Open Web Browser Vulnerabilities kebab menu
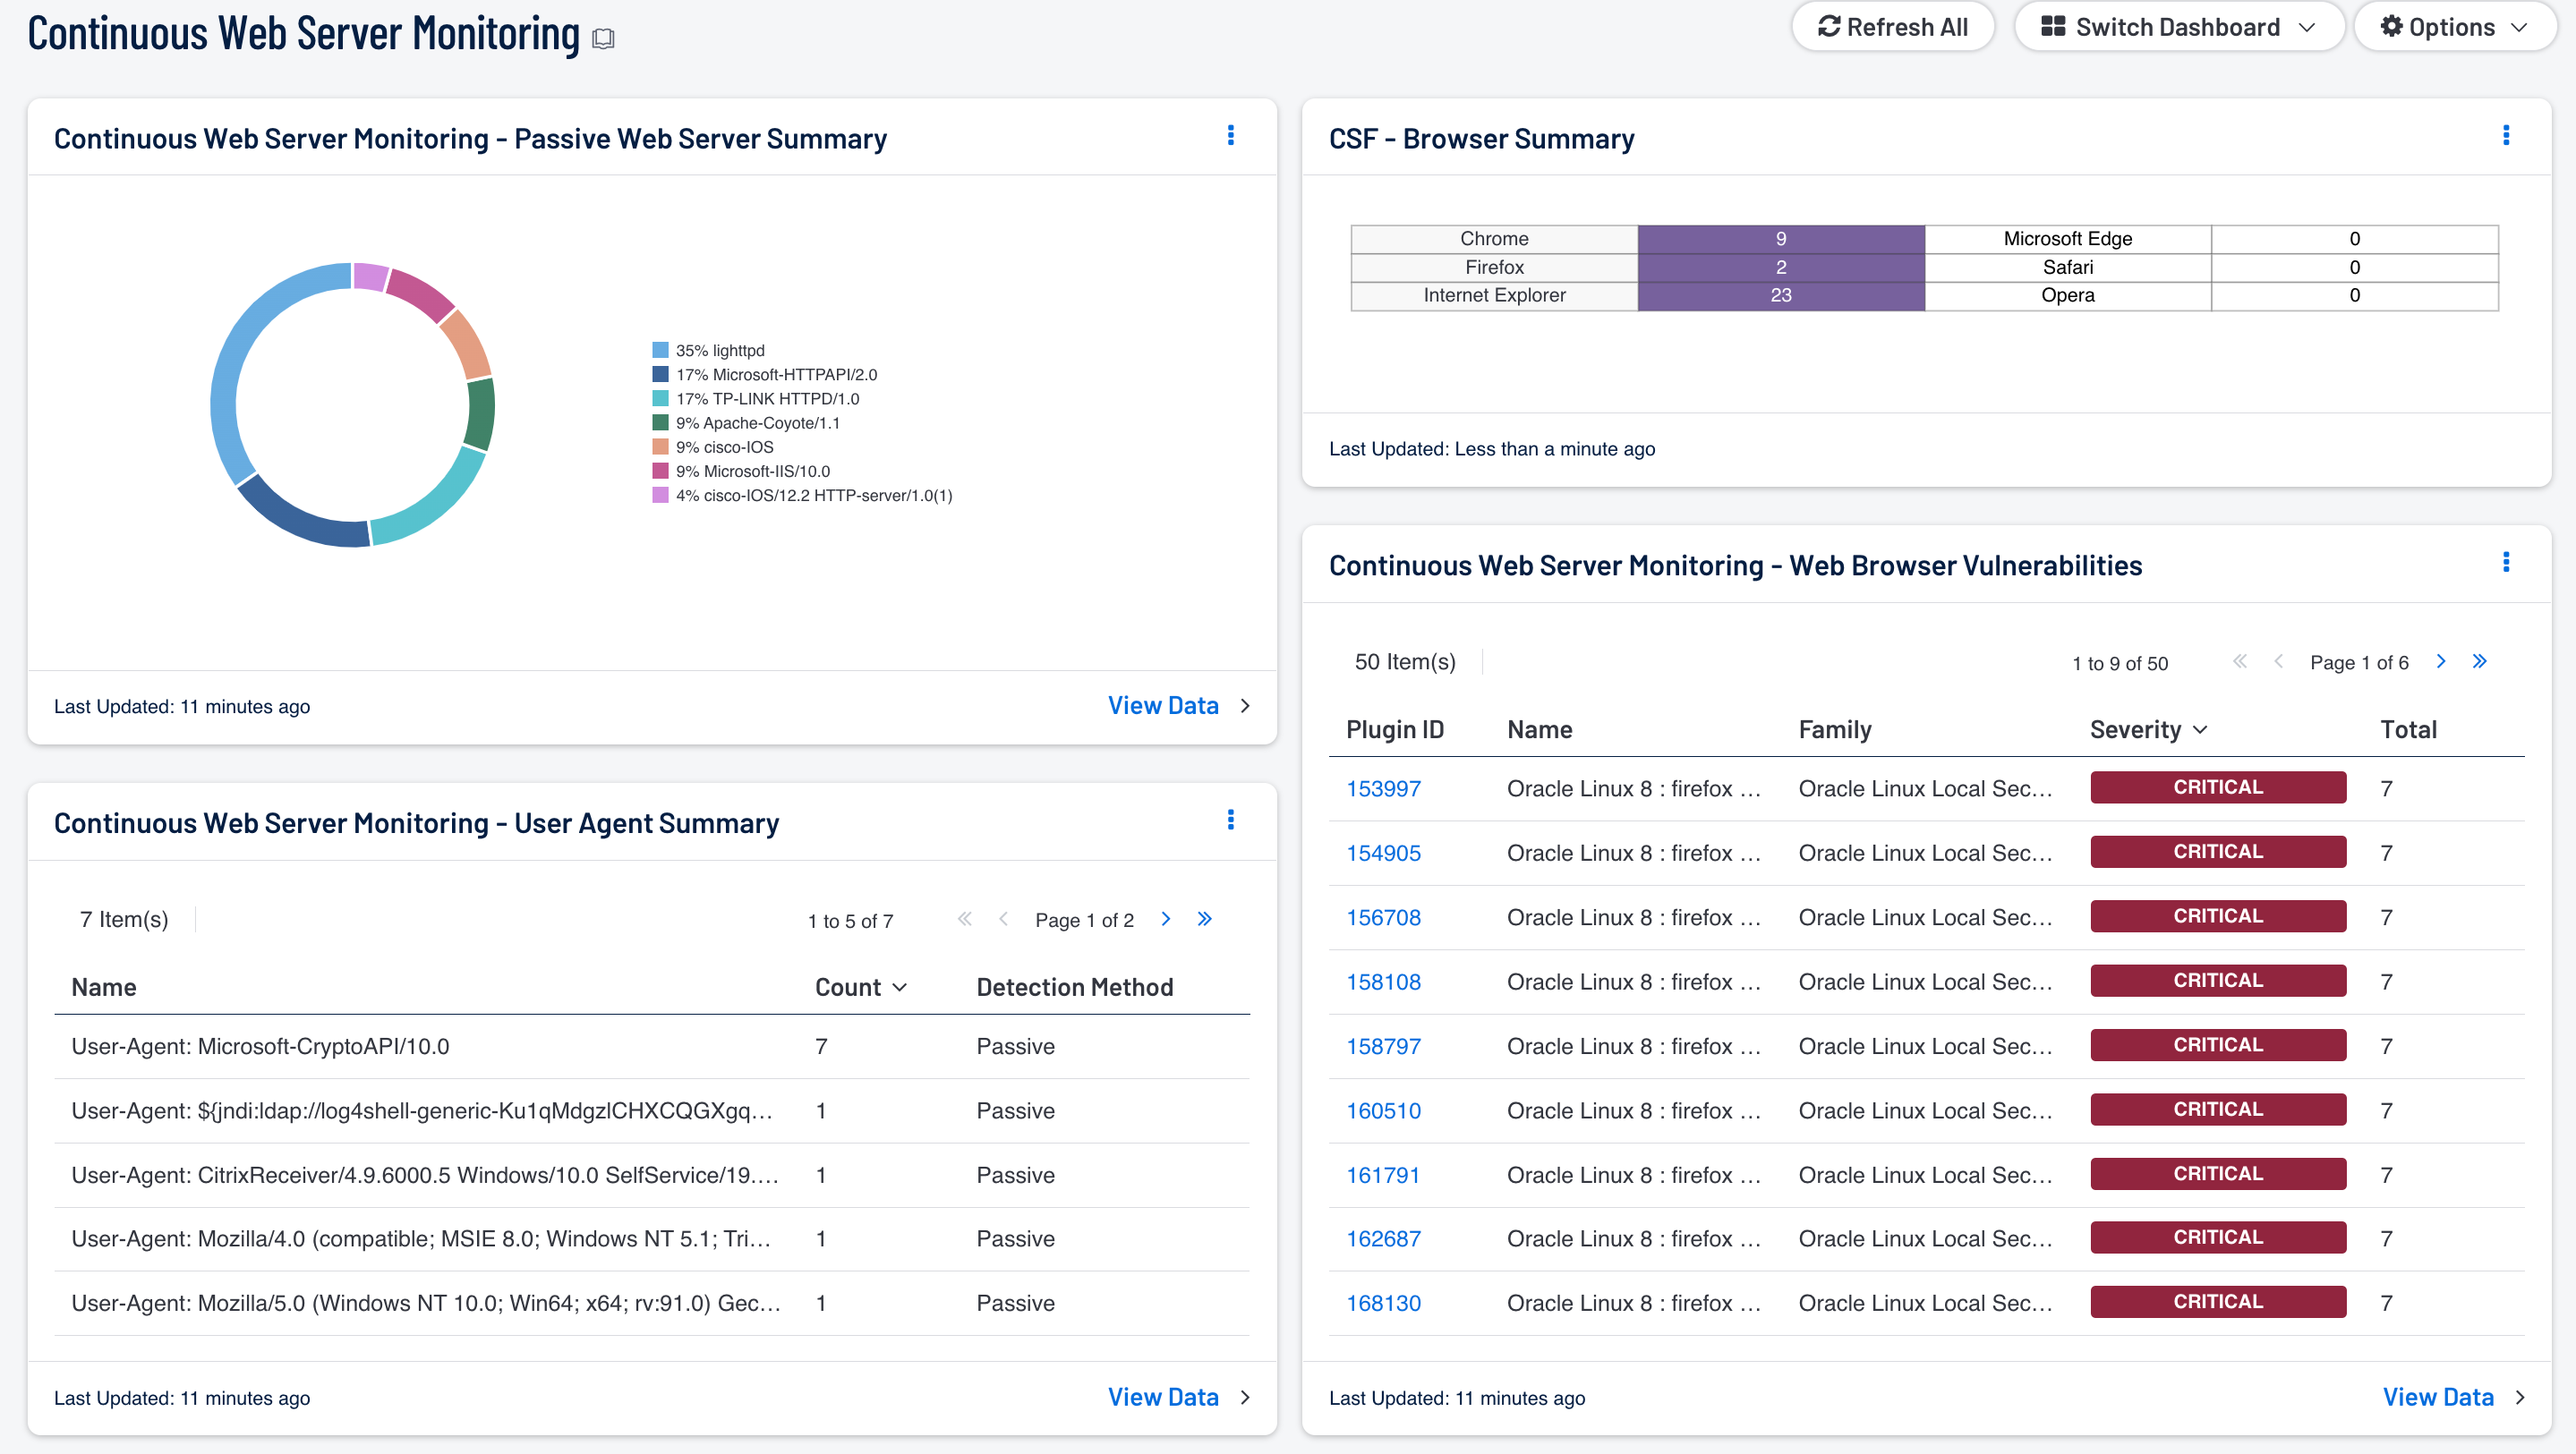2576x1454 pixels. tap(2505, 563)
